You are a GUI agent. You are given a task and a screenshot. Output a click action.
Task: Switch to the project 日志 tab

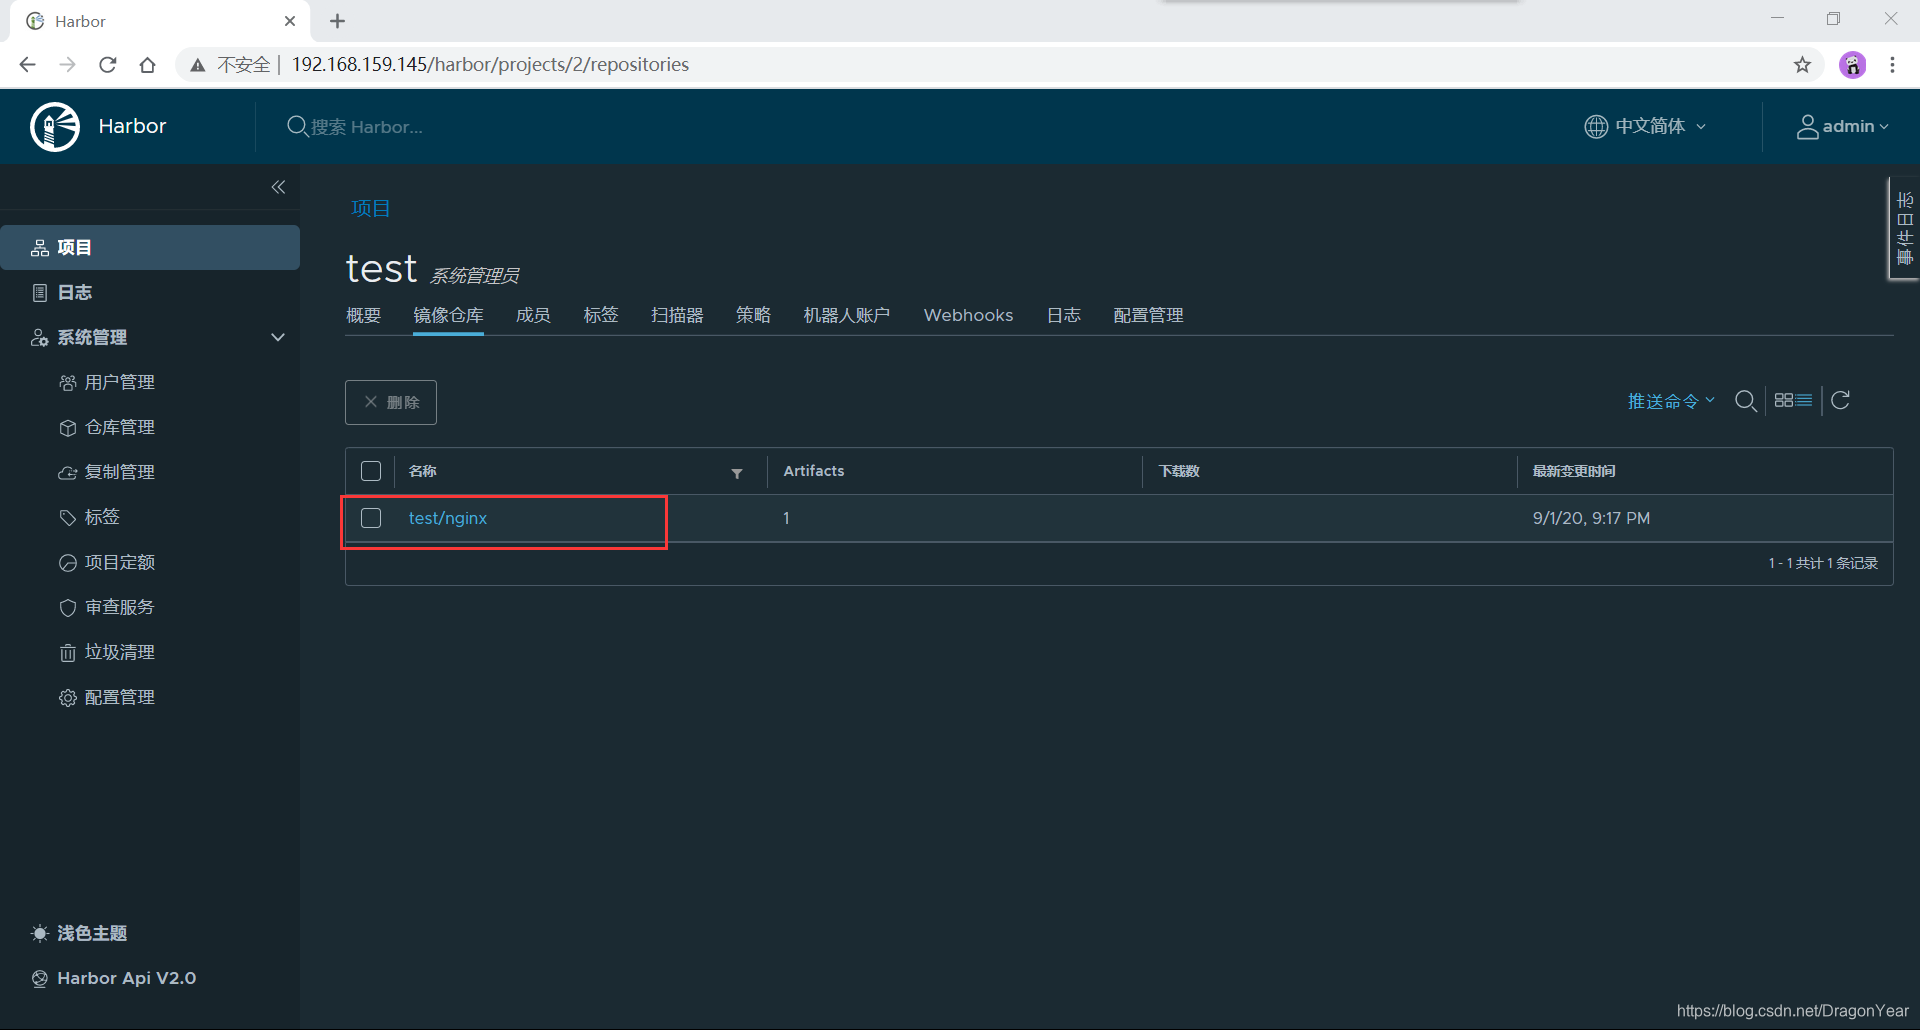point(1063,315)
